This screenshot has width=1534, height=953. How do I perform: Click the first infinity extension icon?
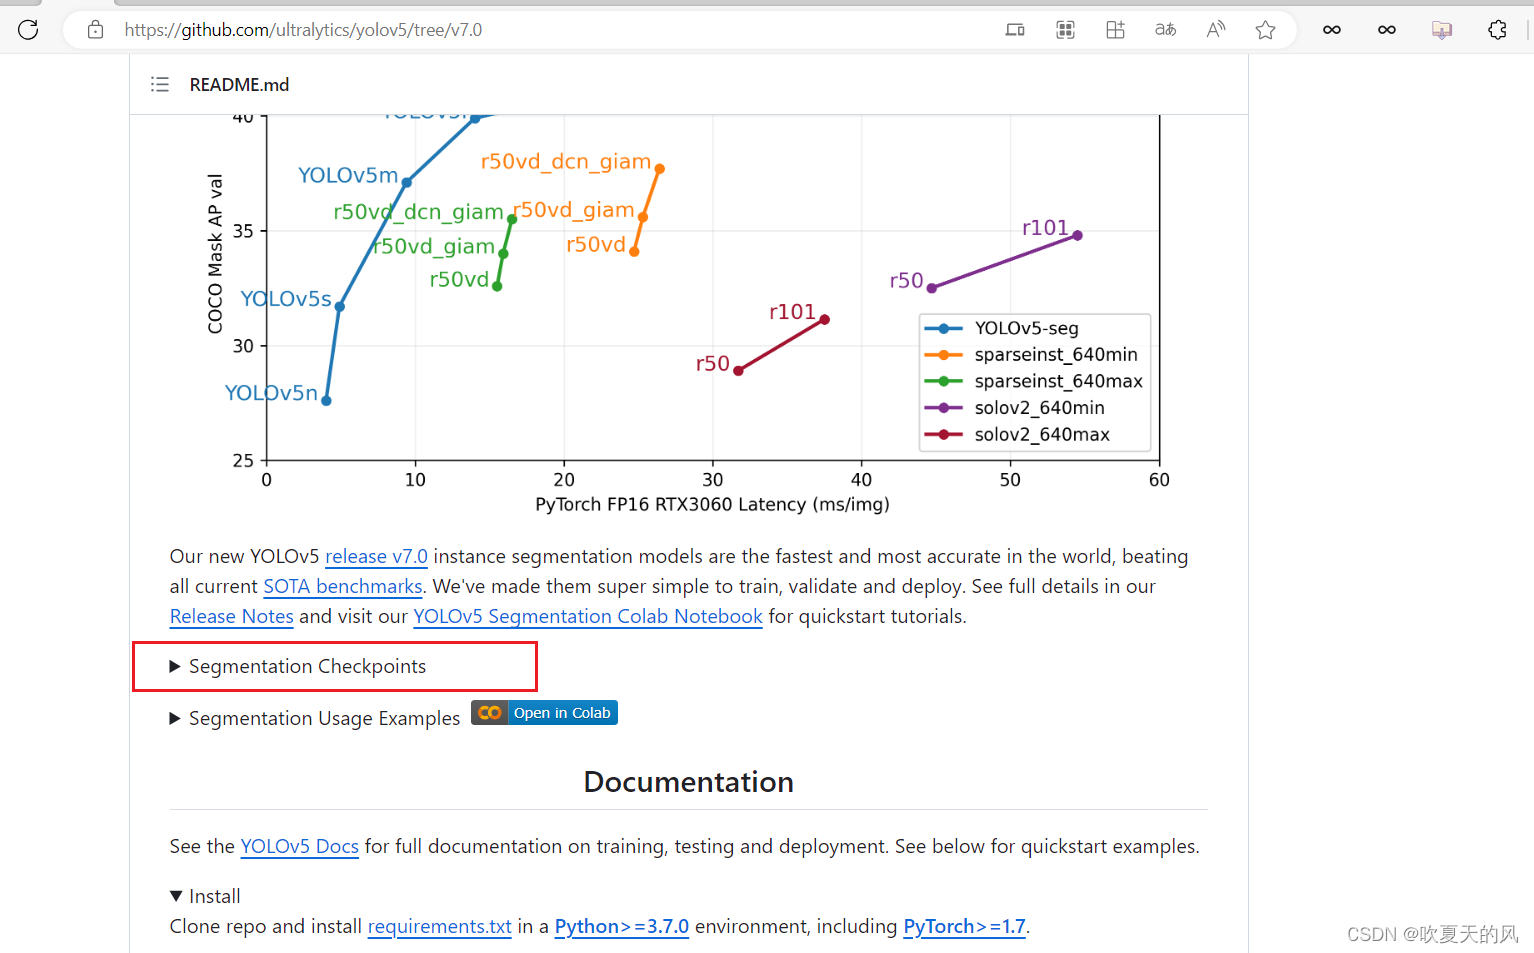pyautogui.click(x=1332, y=30)
